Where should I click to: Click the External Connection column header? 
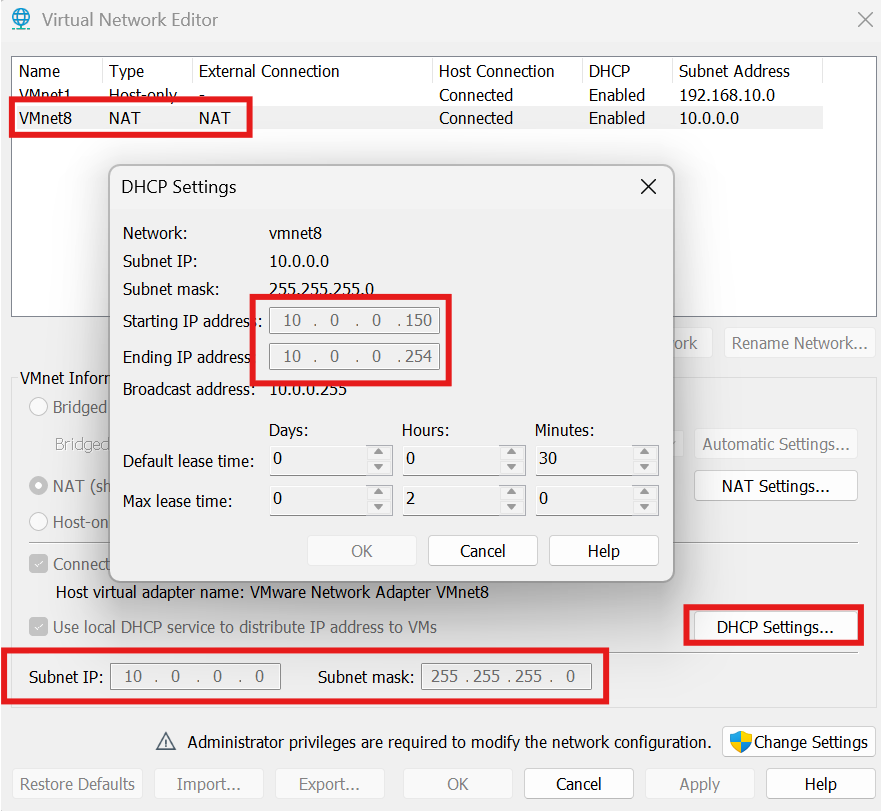click(x=312, y=71)
